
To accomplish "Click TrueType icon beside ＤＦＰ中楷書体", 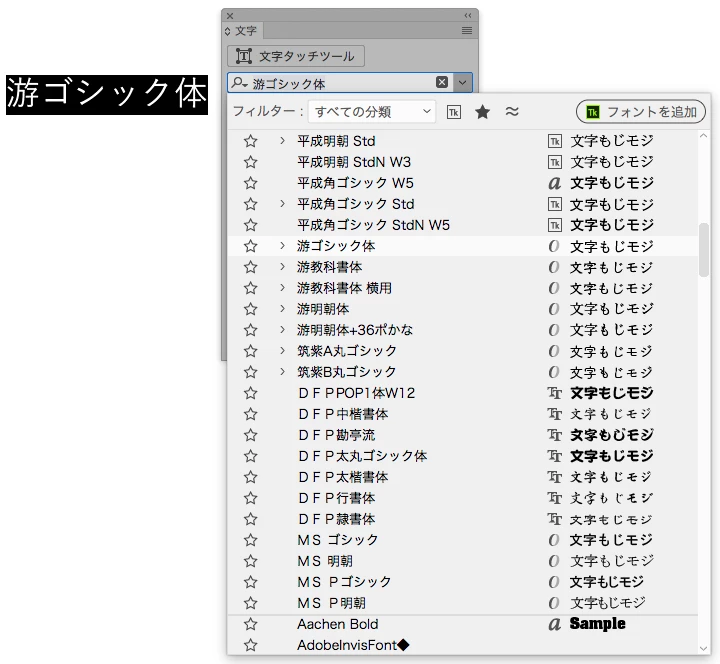I will pos(555,414).
